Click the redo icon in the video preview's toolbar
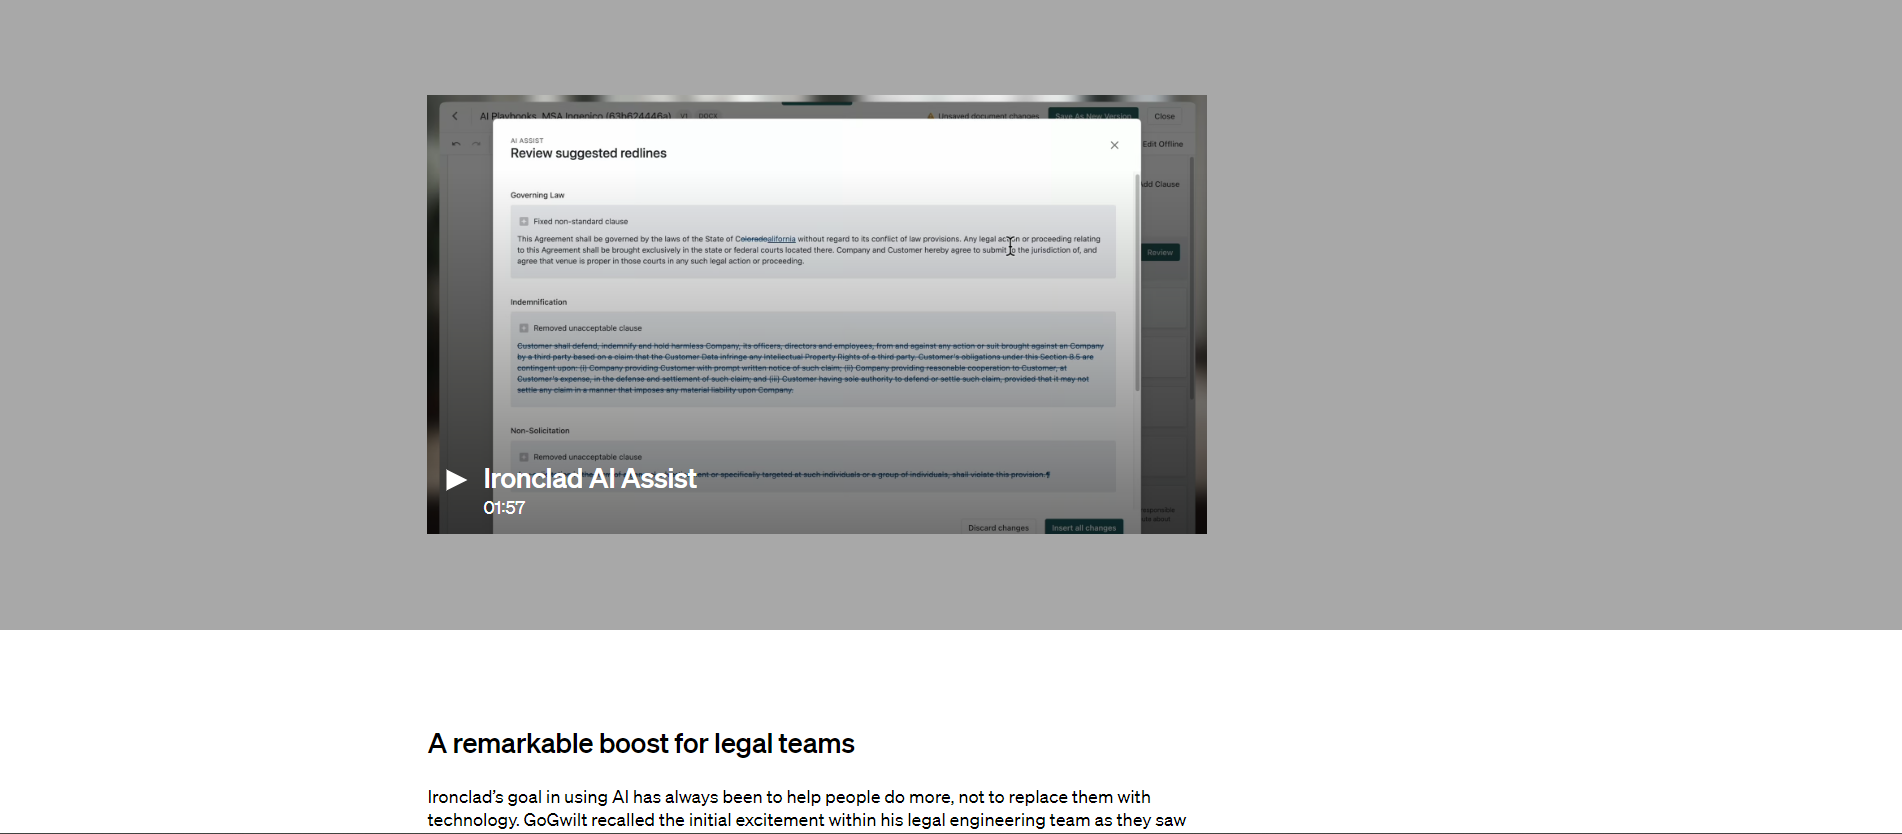1902x834 pixels. tap(476, 144)
